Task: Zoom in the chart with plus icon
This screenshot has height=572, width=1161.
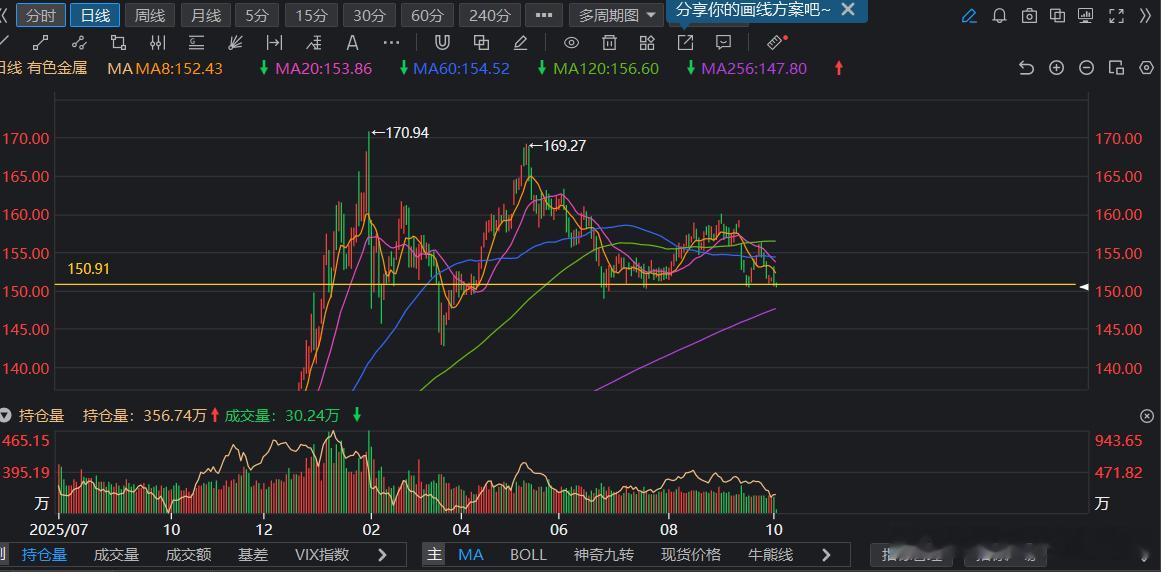Action: (x=1057, y=68)
